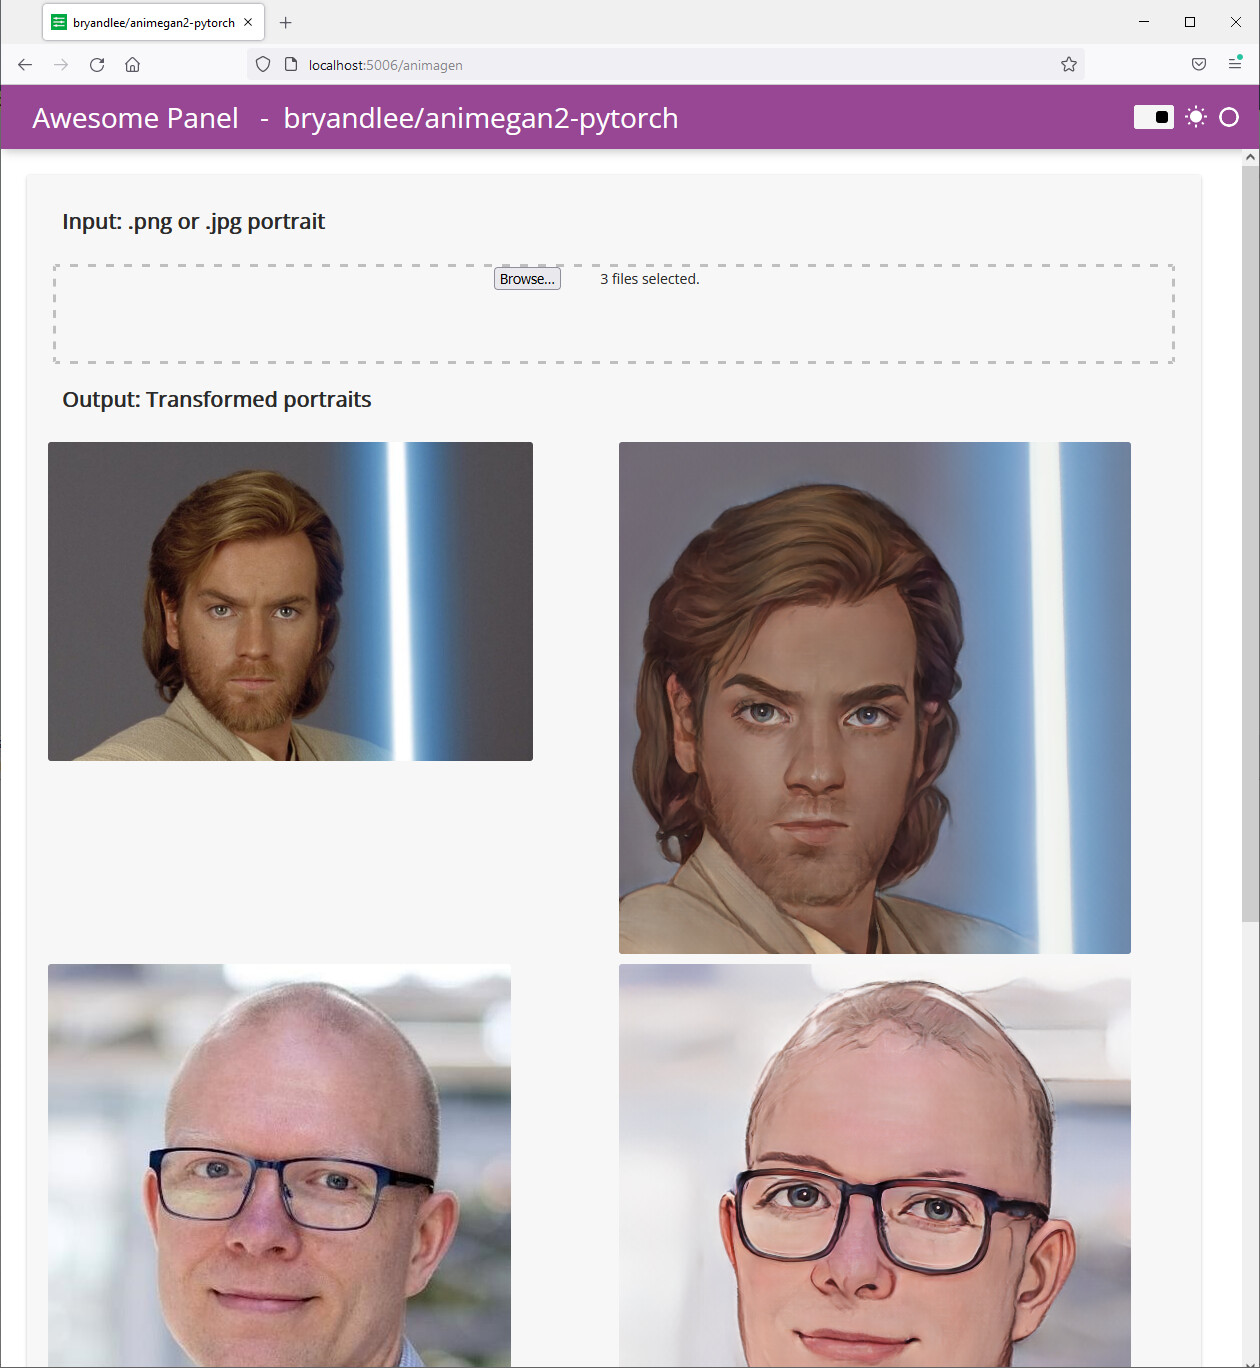Click the browser Forward arrow
Viewport: 1260px width, 1368px height.
pos(61,65)
